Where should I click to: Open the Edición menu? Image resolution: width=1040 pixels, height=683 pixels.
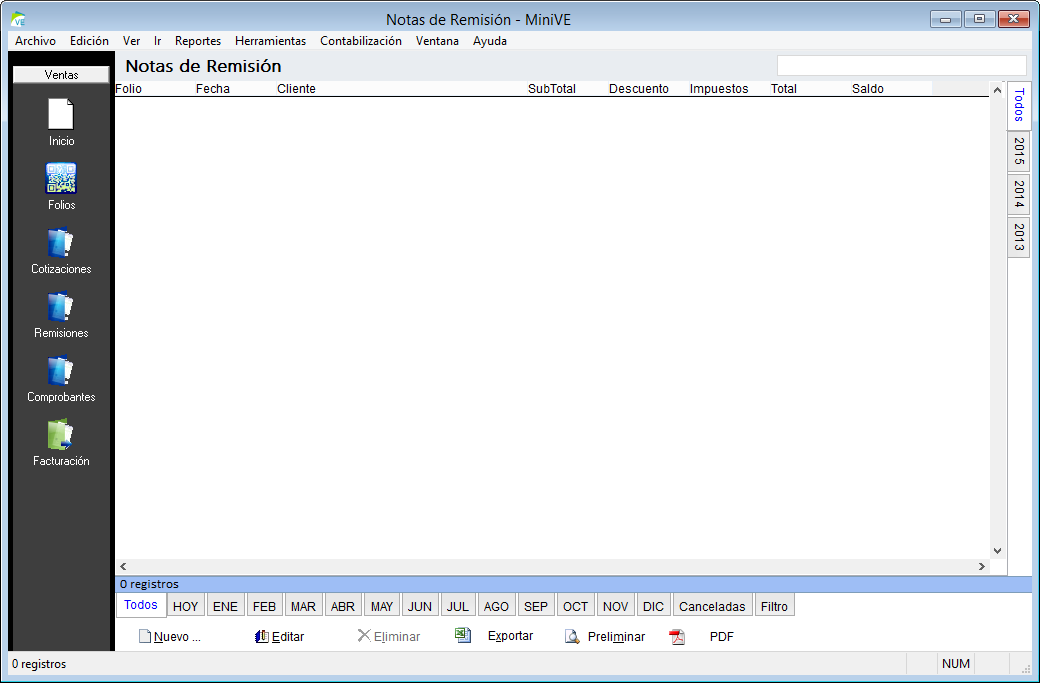[89, 41]
